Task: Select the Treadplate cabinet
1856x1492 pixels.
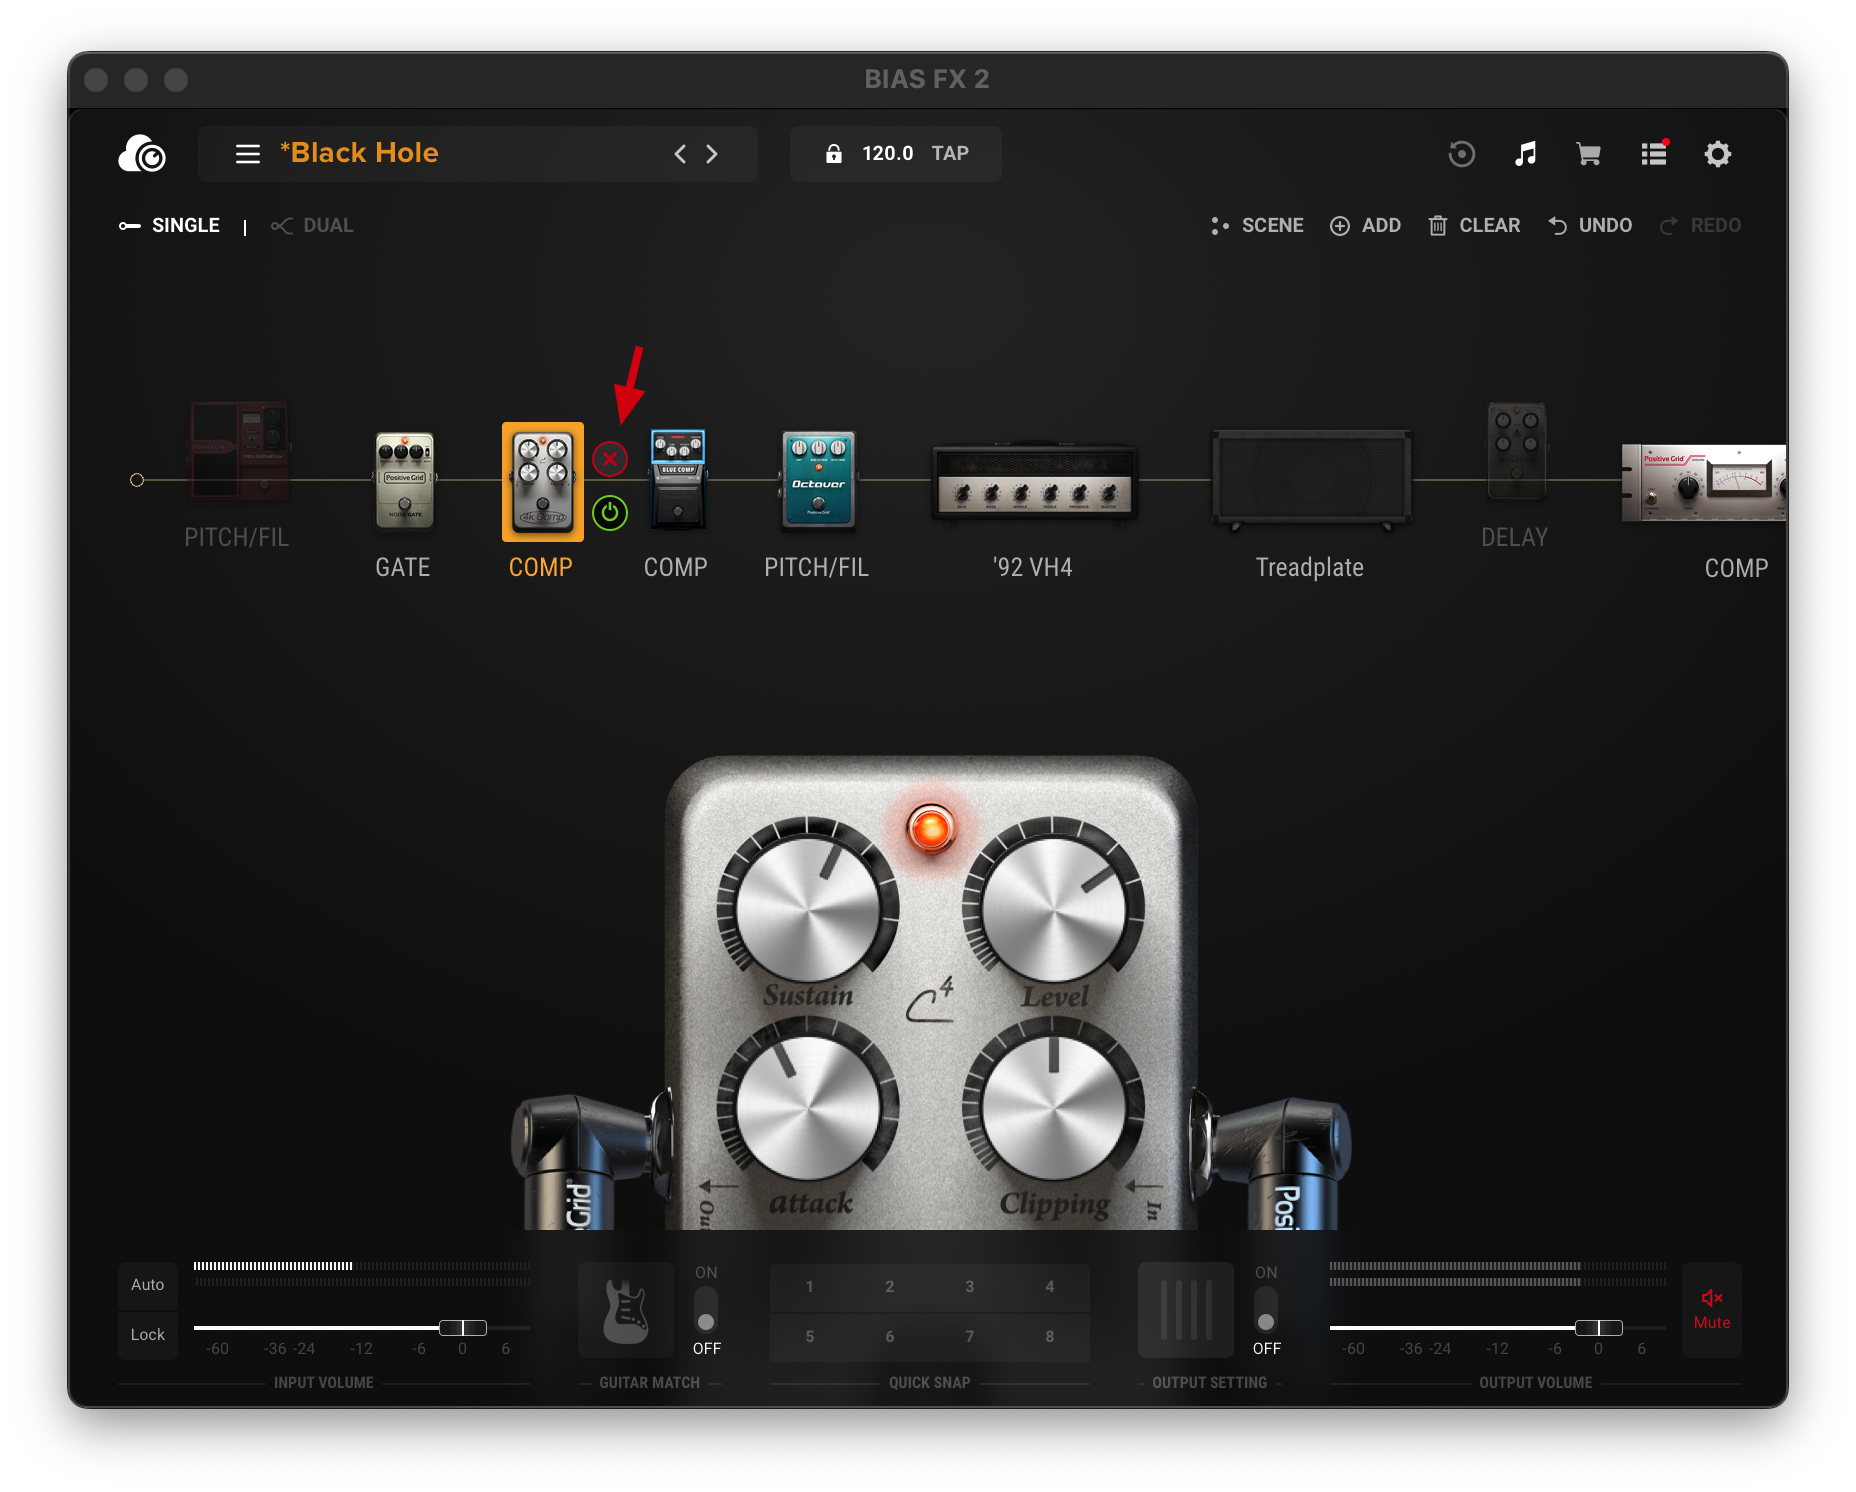Action: click(1311, 480)
